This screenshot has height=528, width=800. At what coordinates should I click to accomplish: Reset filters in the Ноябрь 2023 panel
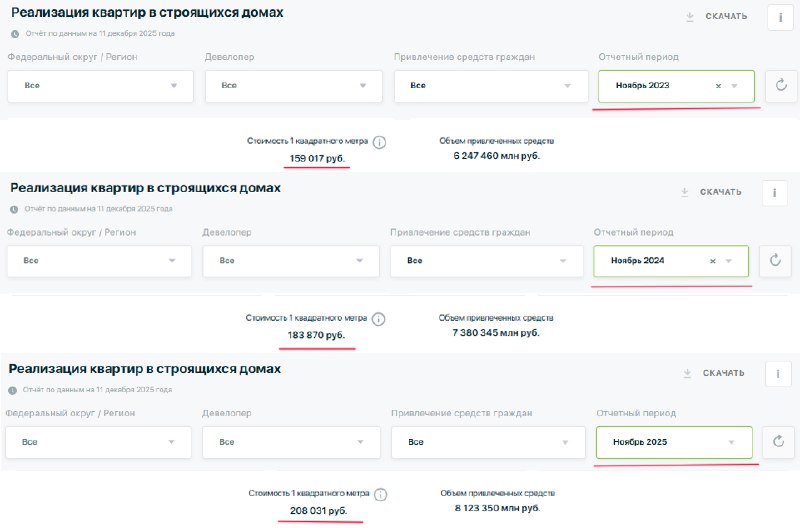tap(781, 86)
